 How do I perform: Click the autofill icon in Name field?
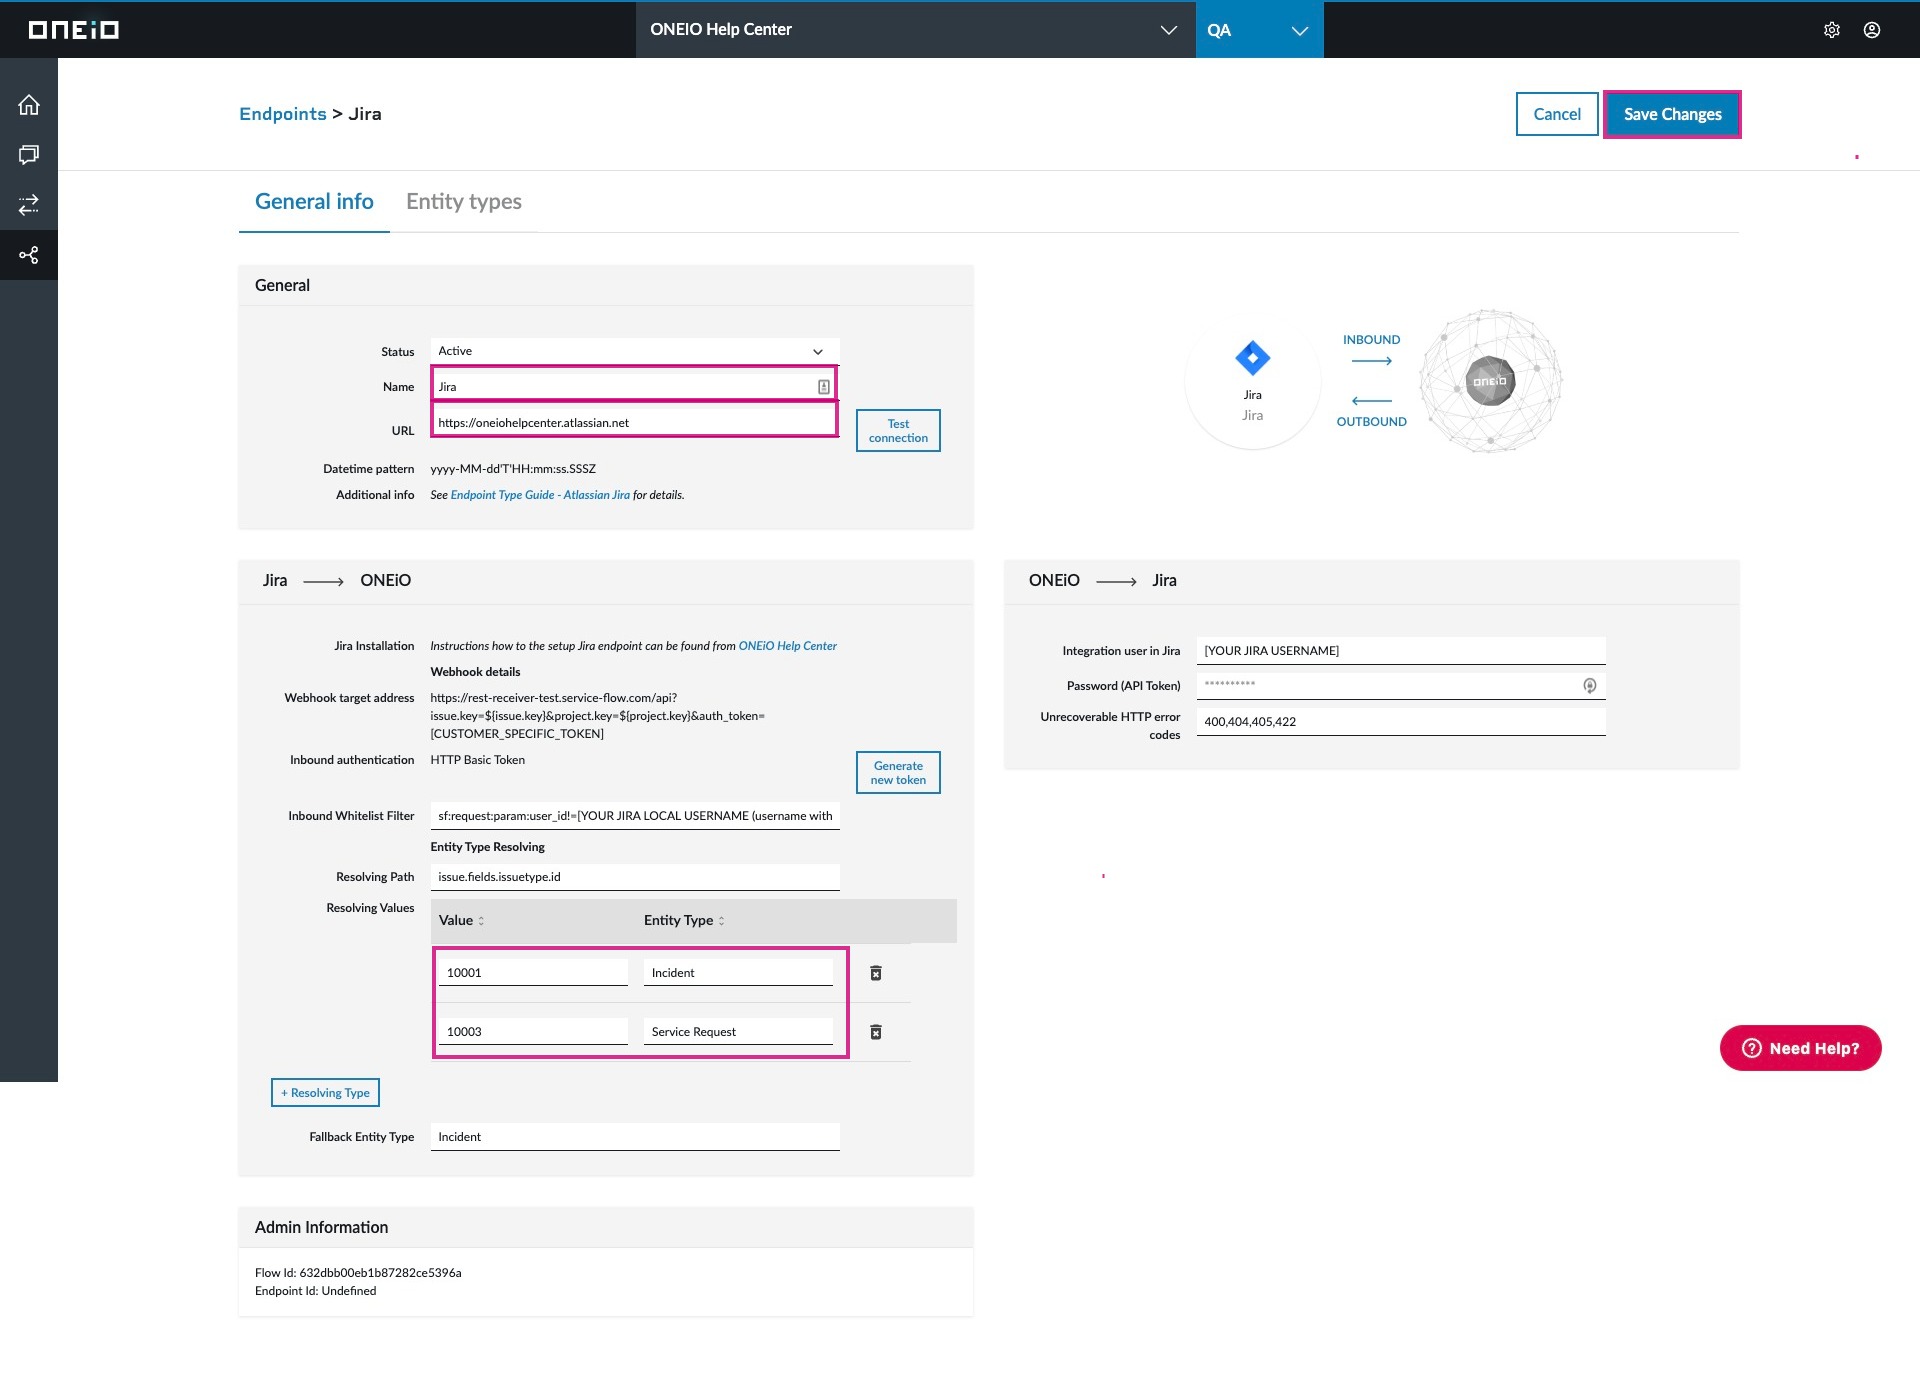824,387
